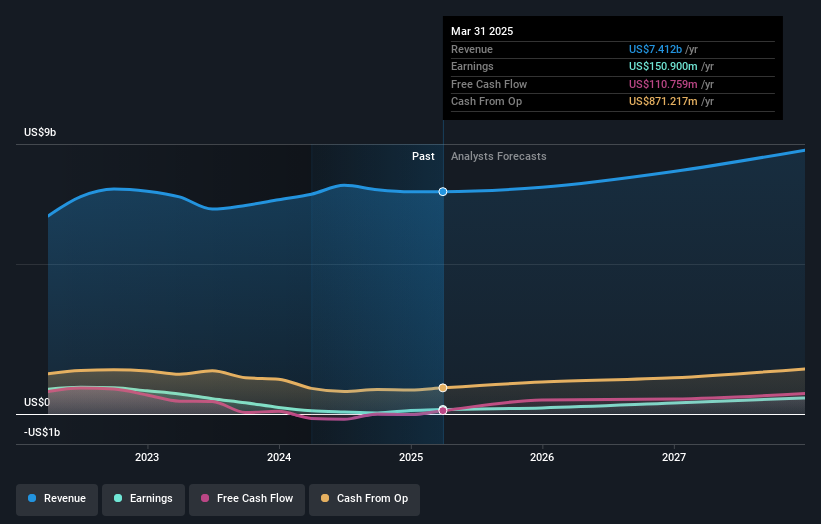Click the Earnings row label in tooltip
The image size is (821, 524).
[472, 66]
